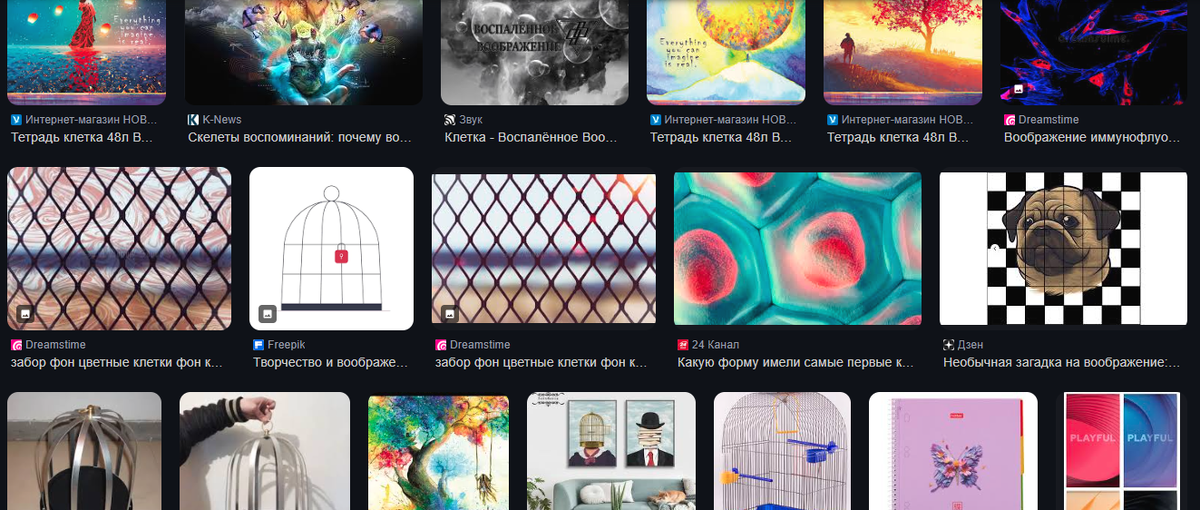Open the wire birdcage with blue perches image
1200x510 pixels.
782,451
